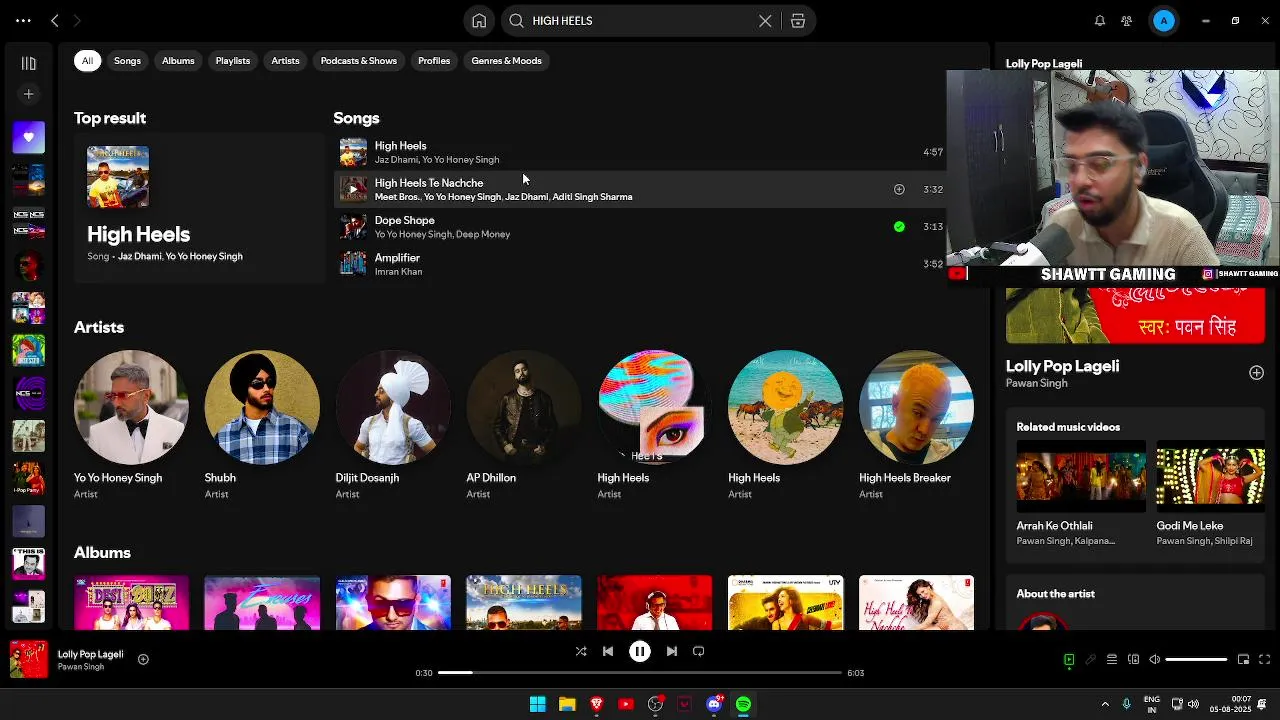The image size is (1280, 720).
Task: Open the Miniplayer
Action: tap(1243, 660)
